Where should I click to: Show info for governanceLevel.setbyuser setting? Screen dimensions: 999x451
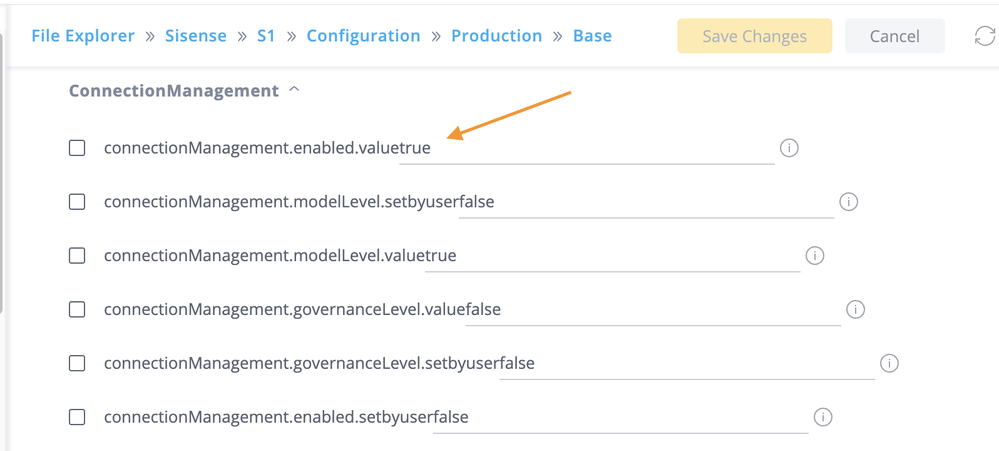pyautogui.click(x=889, y=363)
